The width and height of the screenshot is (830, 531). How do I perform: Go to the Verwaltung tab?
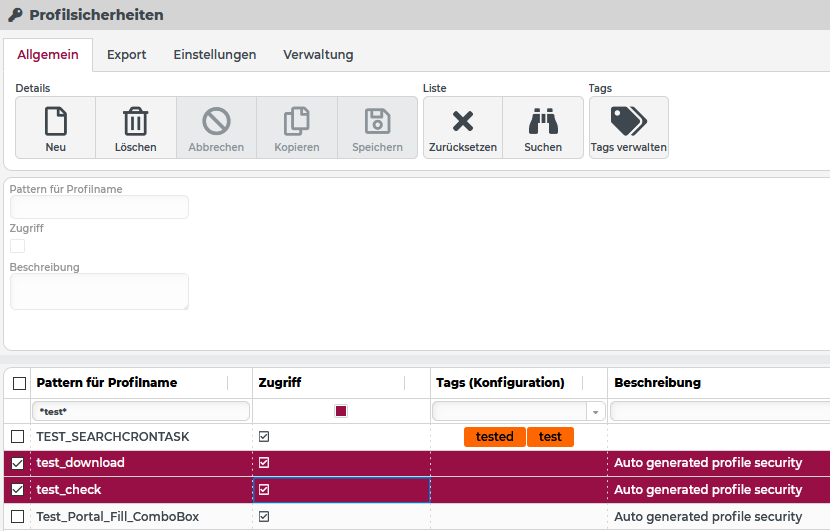point(318,55)
